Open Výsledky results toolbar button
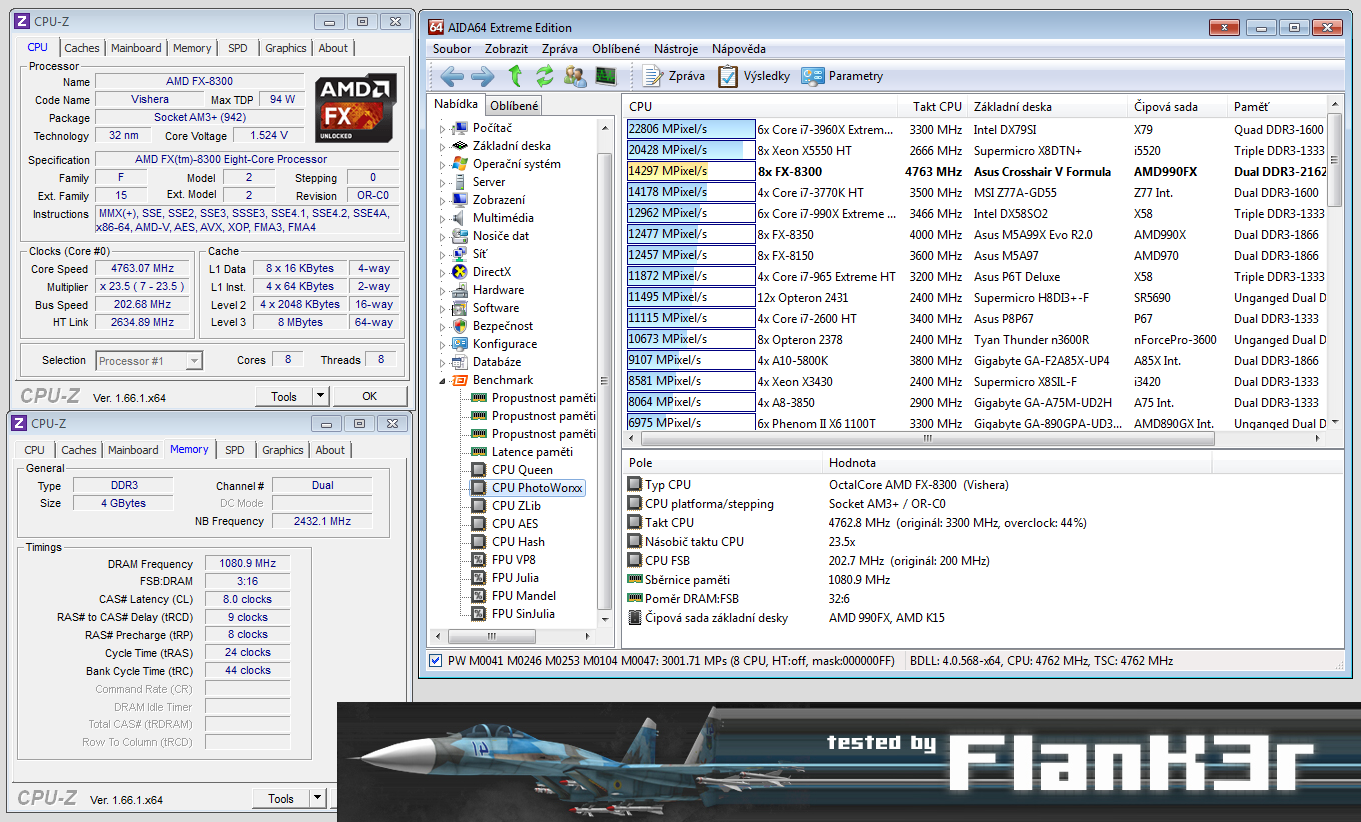 pyautogui.click(x=754, y=76)
